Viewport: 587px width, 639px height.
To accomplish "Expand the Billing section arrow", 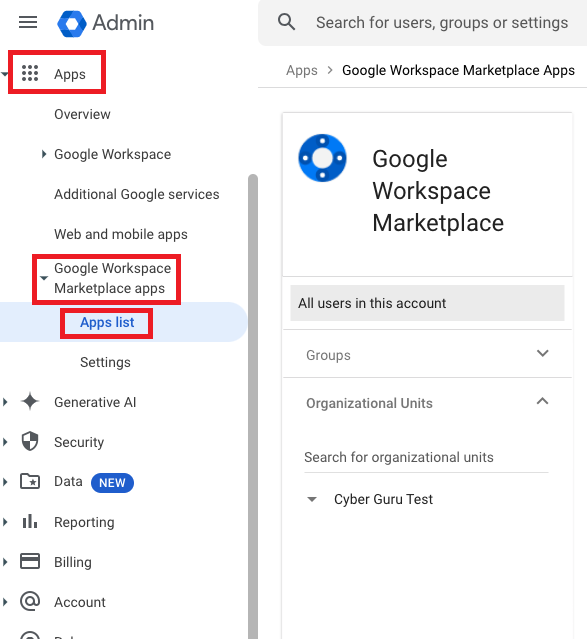I will (5, 562).
